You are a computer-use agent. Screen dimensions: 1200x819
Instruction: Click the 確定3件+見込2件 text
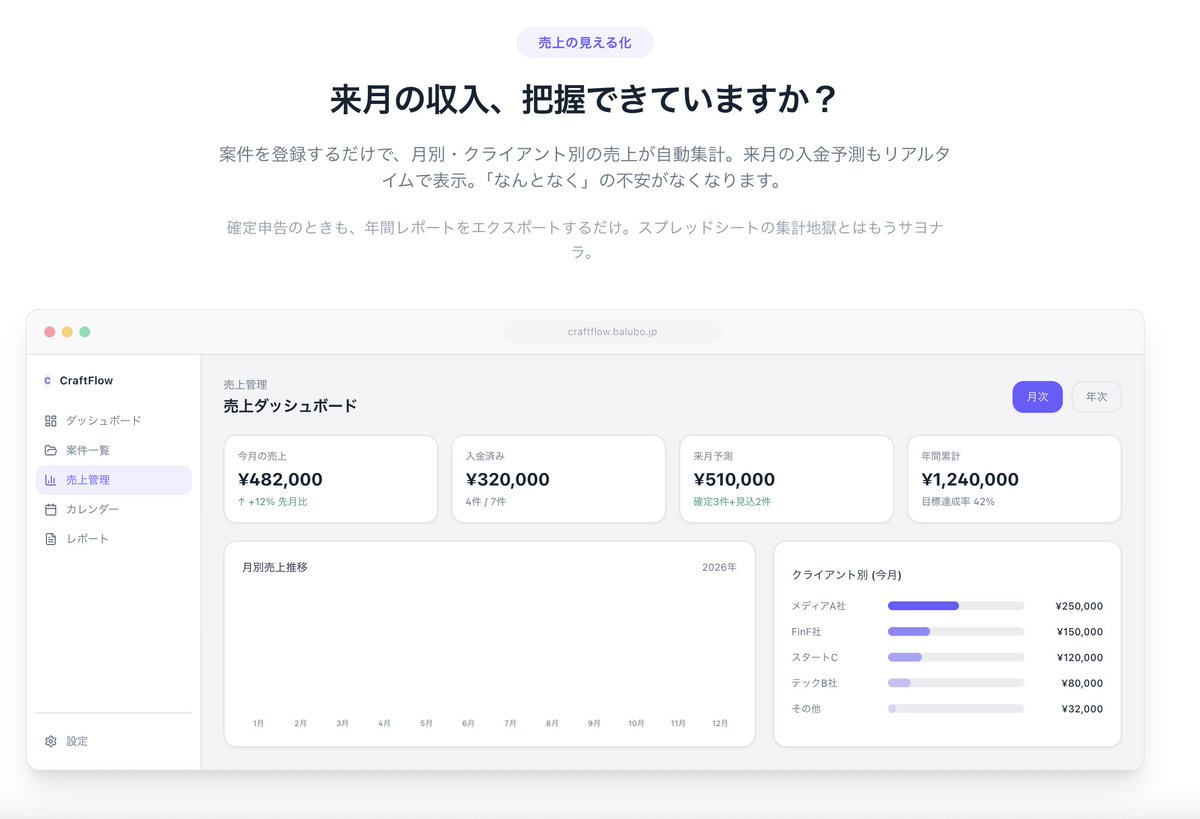click(x=732, y=502)
